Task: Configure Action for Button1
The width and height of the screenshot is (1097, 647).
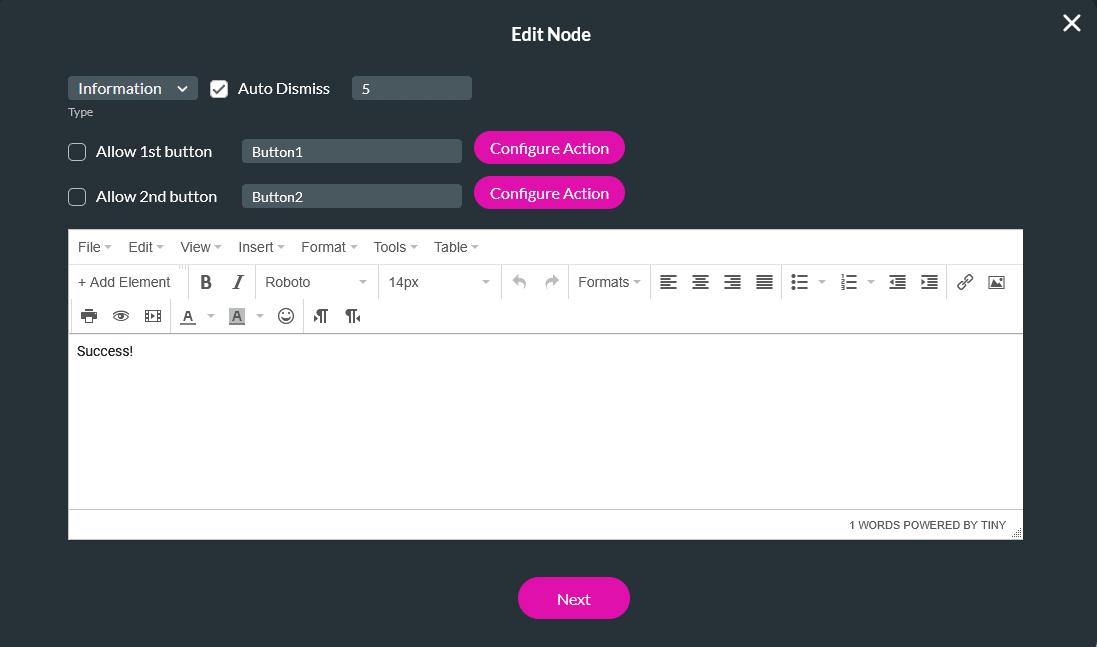Action: [x=549, y=147]
